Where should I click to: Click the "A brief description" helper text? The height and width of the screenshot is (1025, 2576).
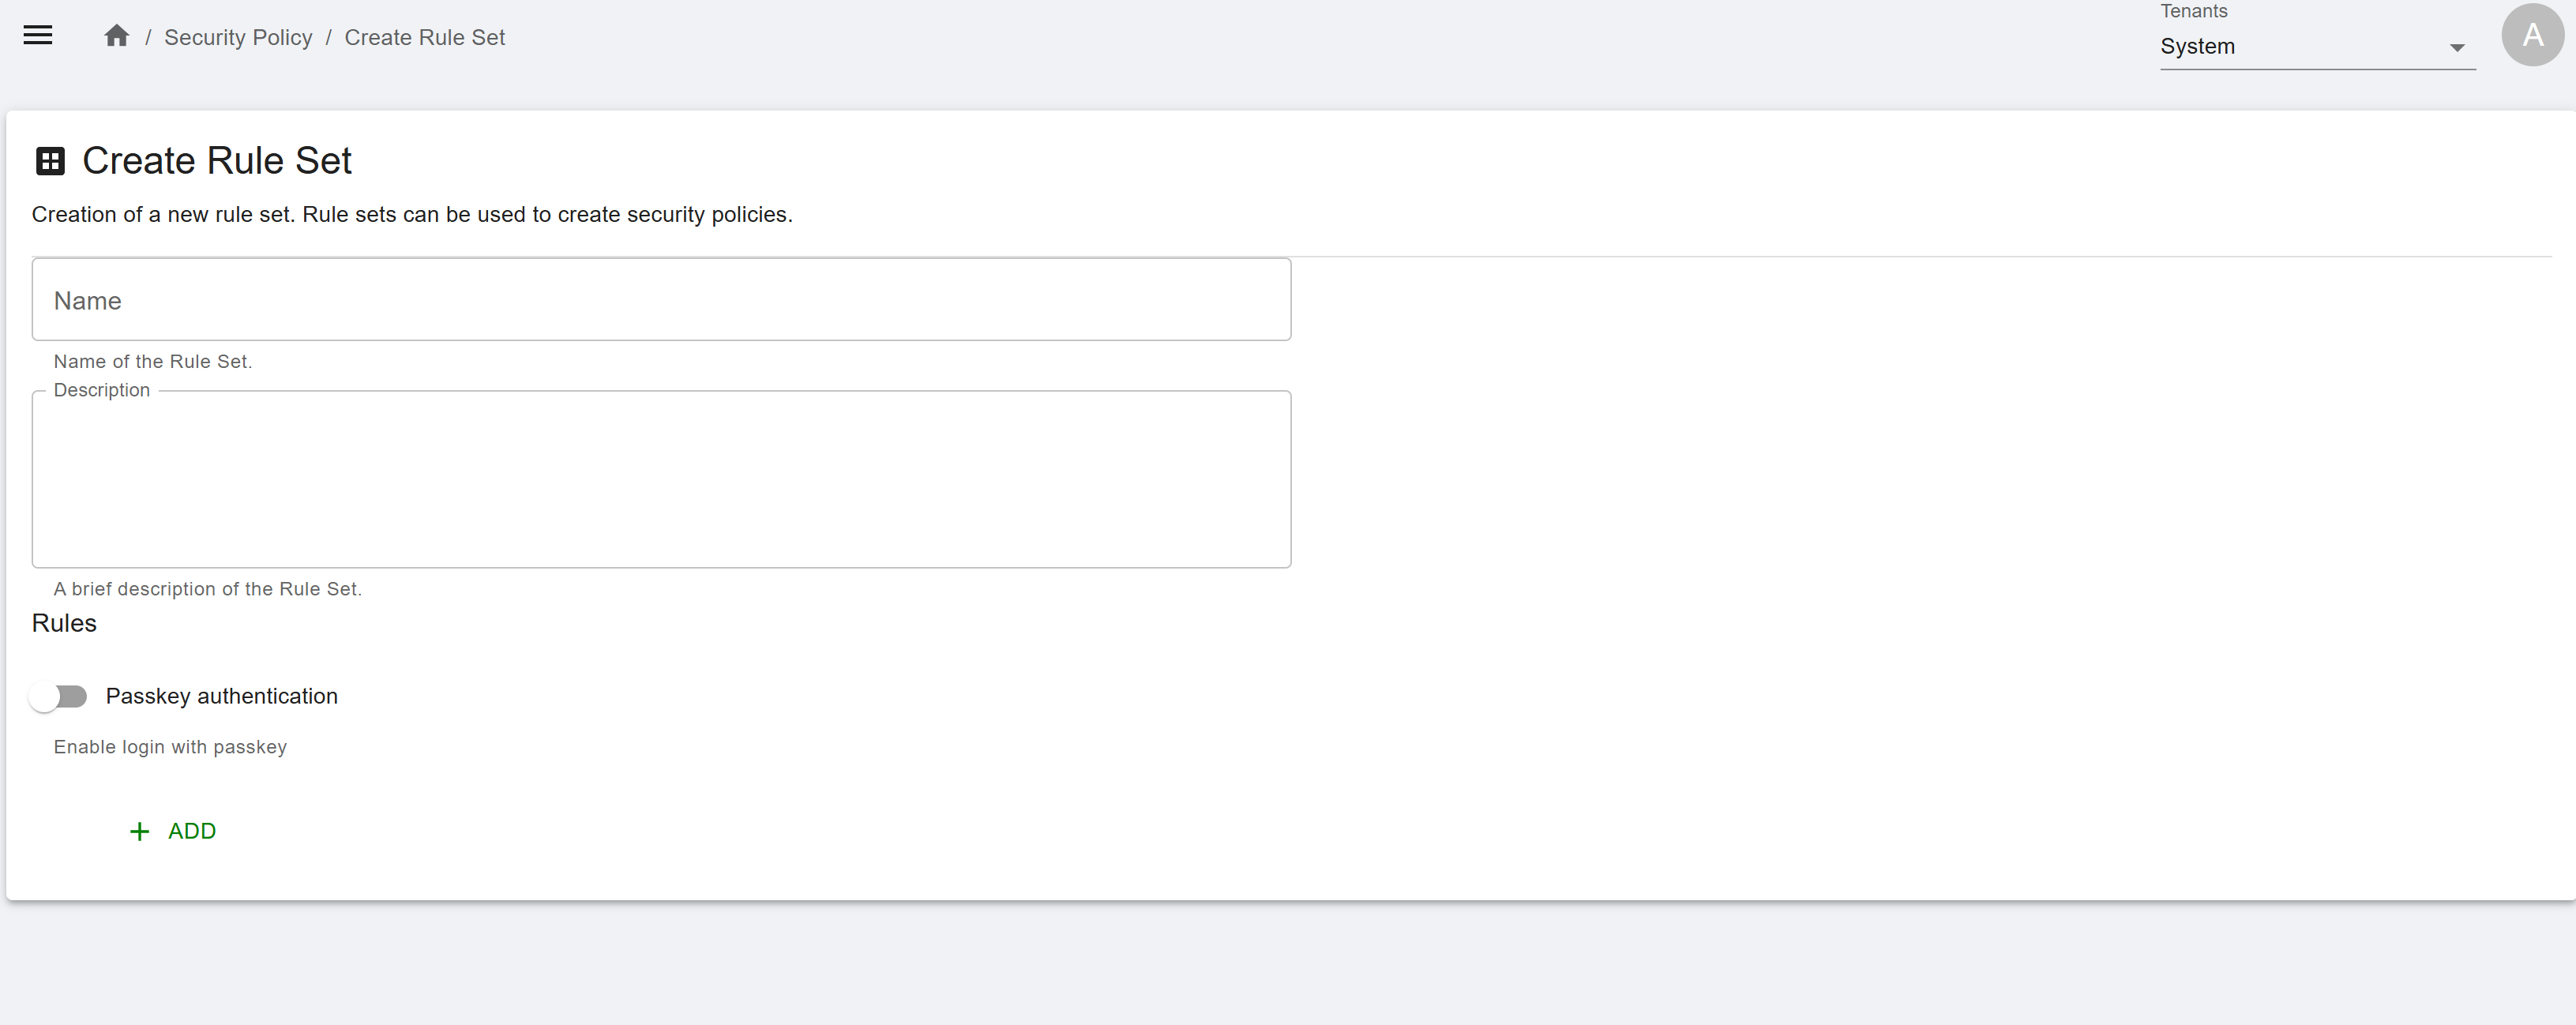208,589
